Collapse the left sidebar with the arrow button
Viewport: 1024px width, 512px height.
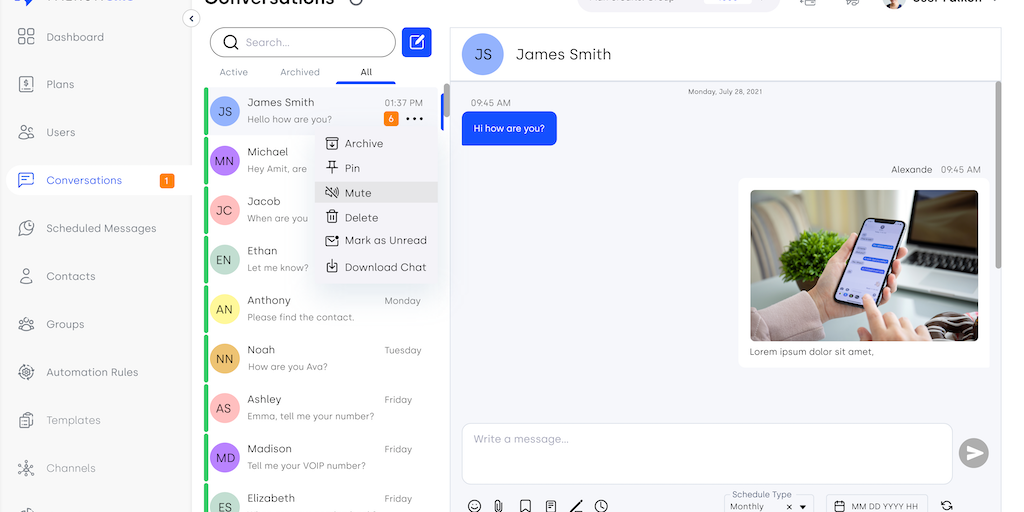[192, 19]
